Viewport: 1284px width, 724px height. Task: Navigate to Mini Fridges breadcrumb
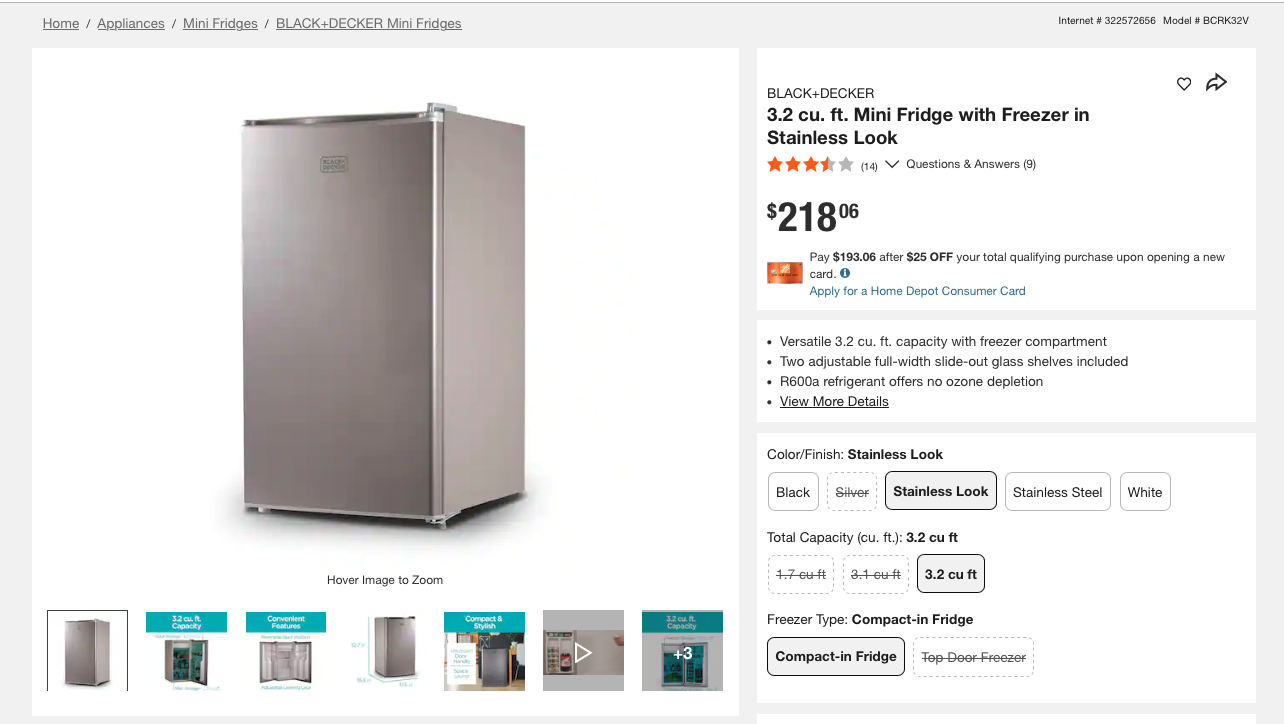pos(220,23)
